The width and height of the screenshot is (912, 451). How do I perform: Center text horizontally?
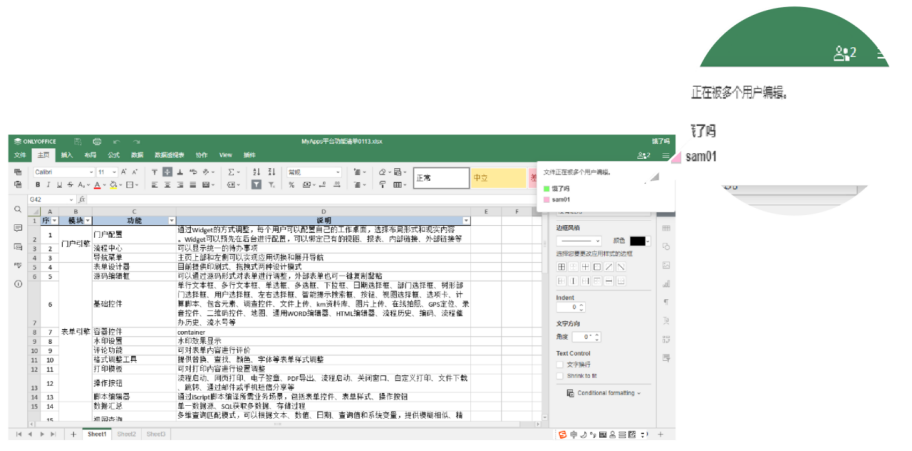tap(167, 185)
